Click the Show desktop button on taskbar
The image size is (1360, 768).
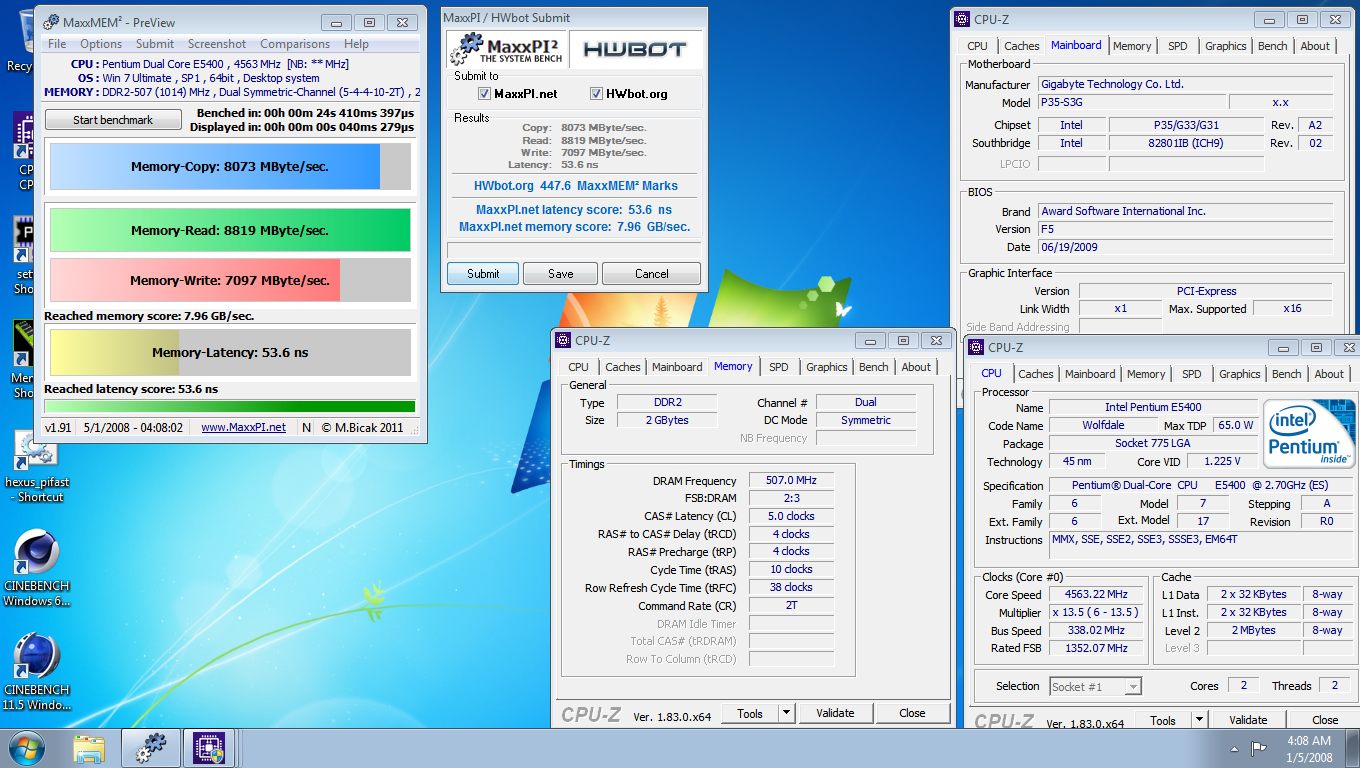(1353, 748)
